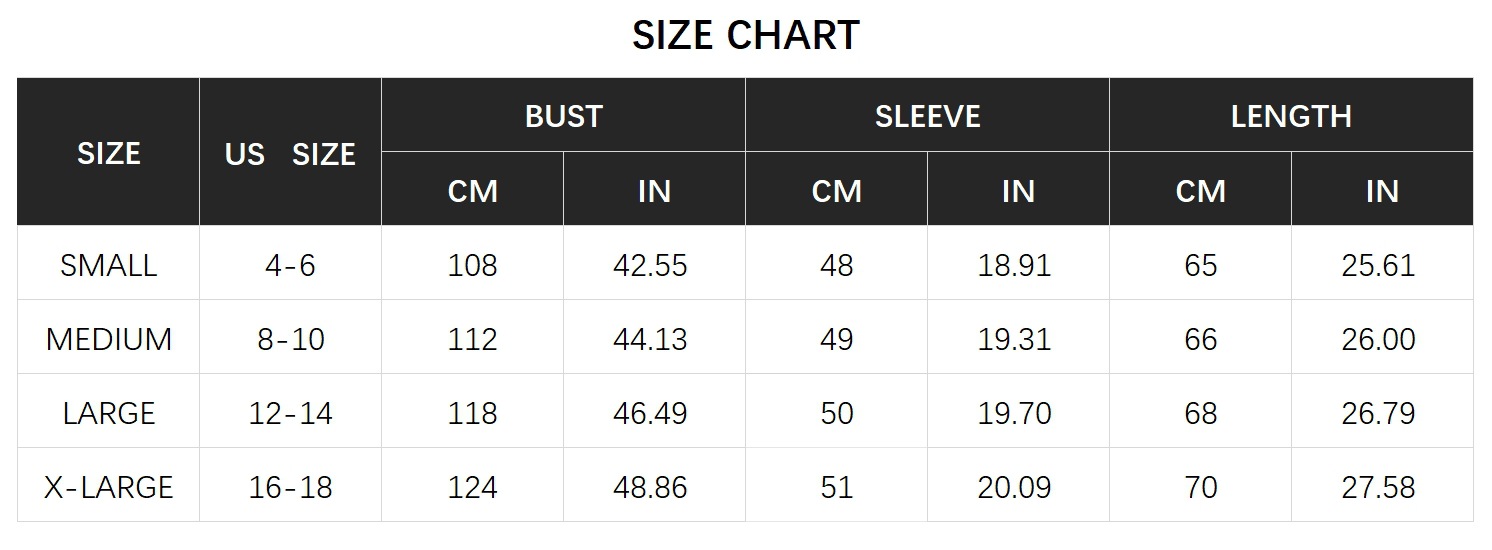Click the SMALL size row label
The height and width of the screenshot is (550, 1492).
click(x=108, y=265)
